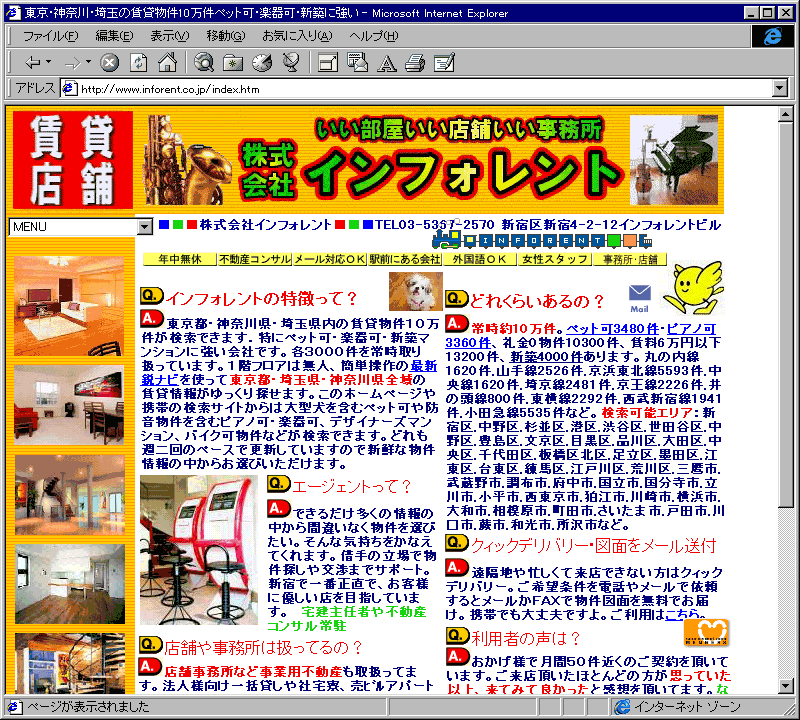The width and height of the screenshot is (800, 720).
Task: Click the white kitchen room photo
Action: tap(69, 584)
